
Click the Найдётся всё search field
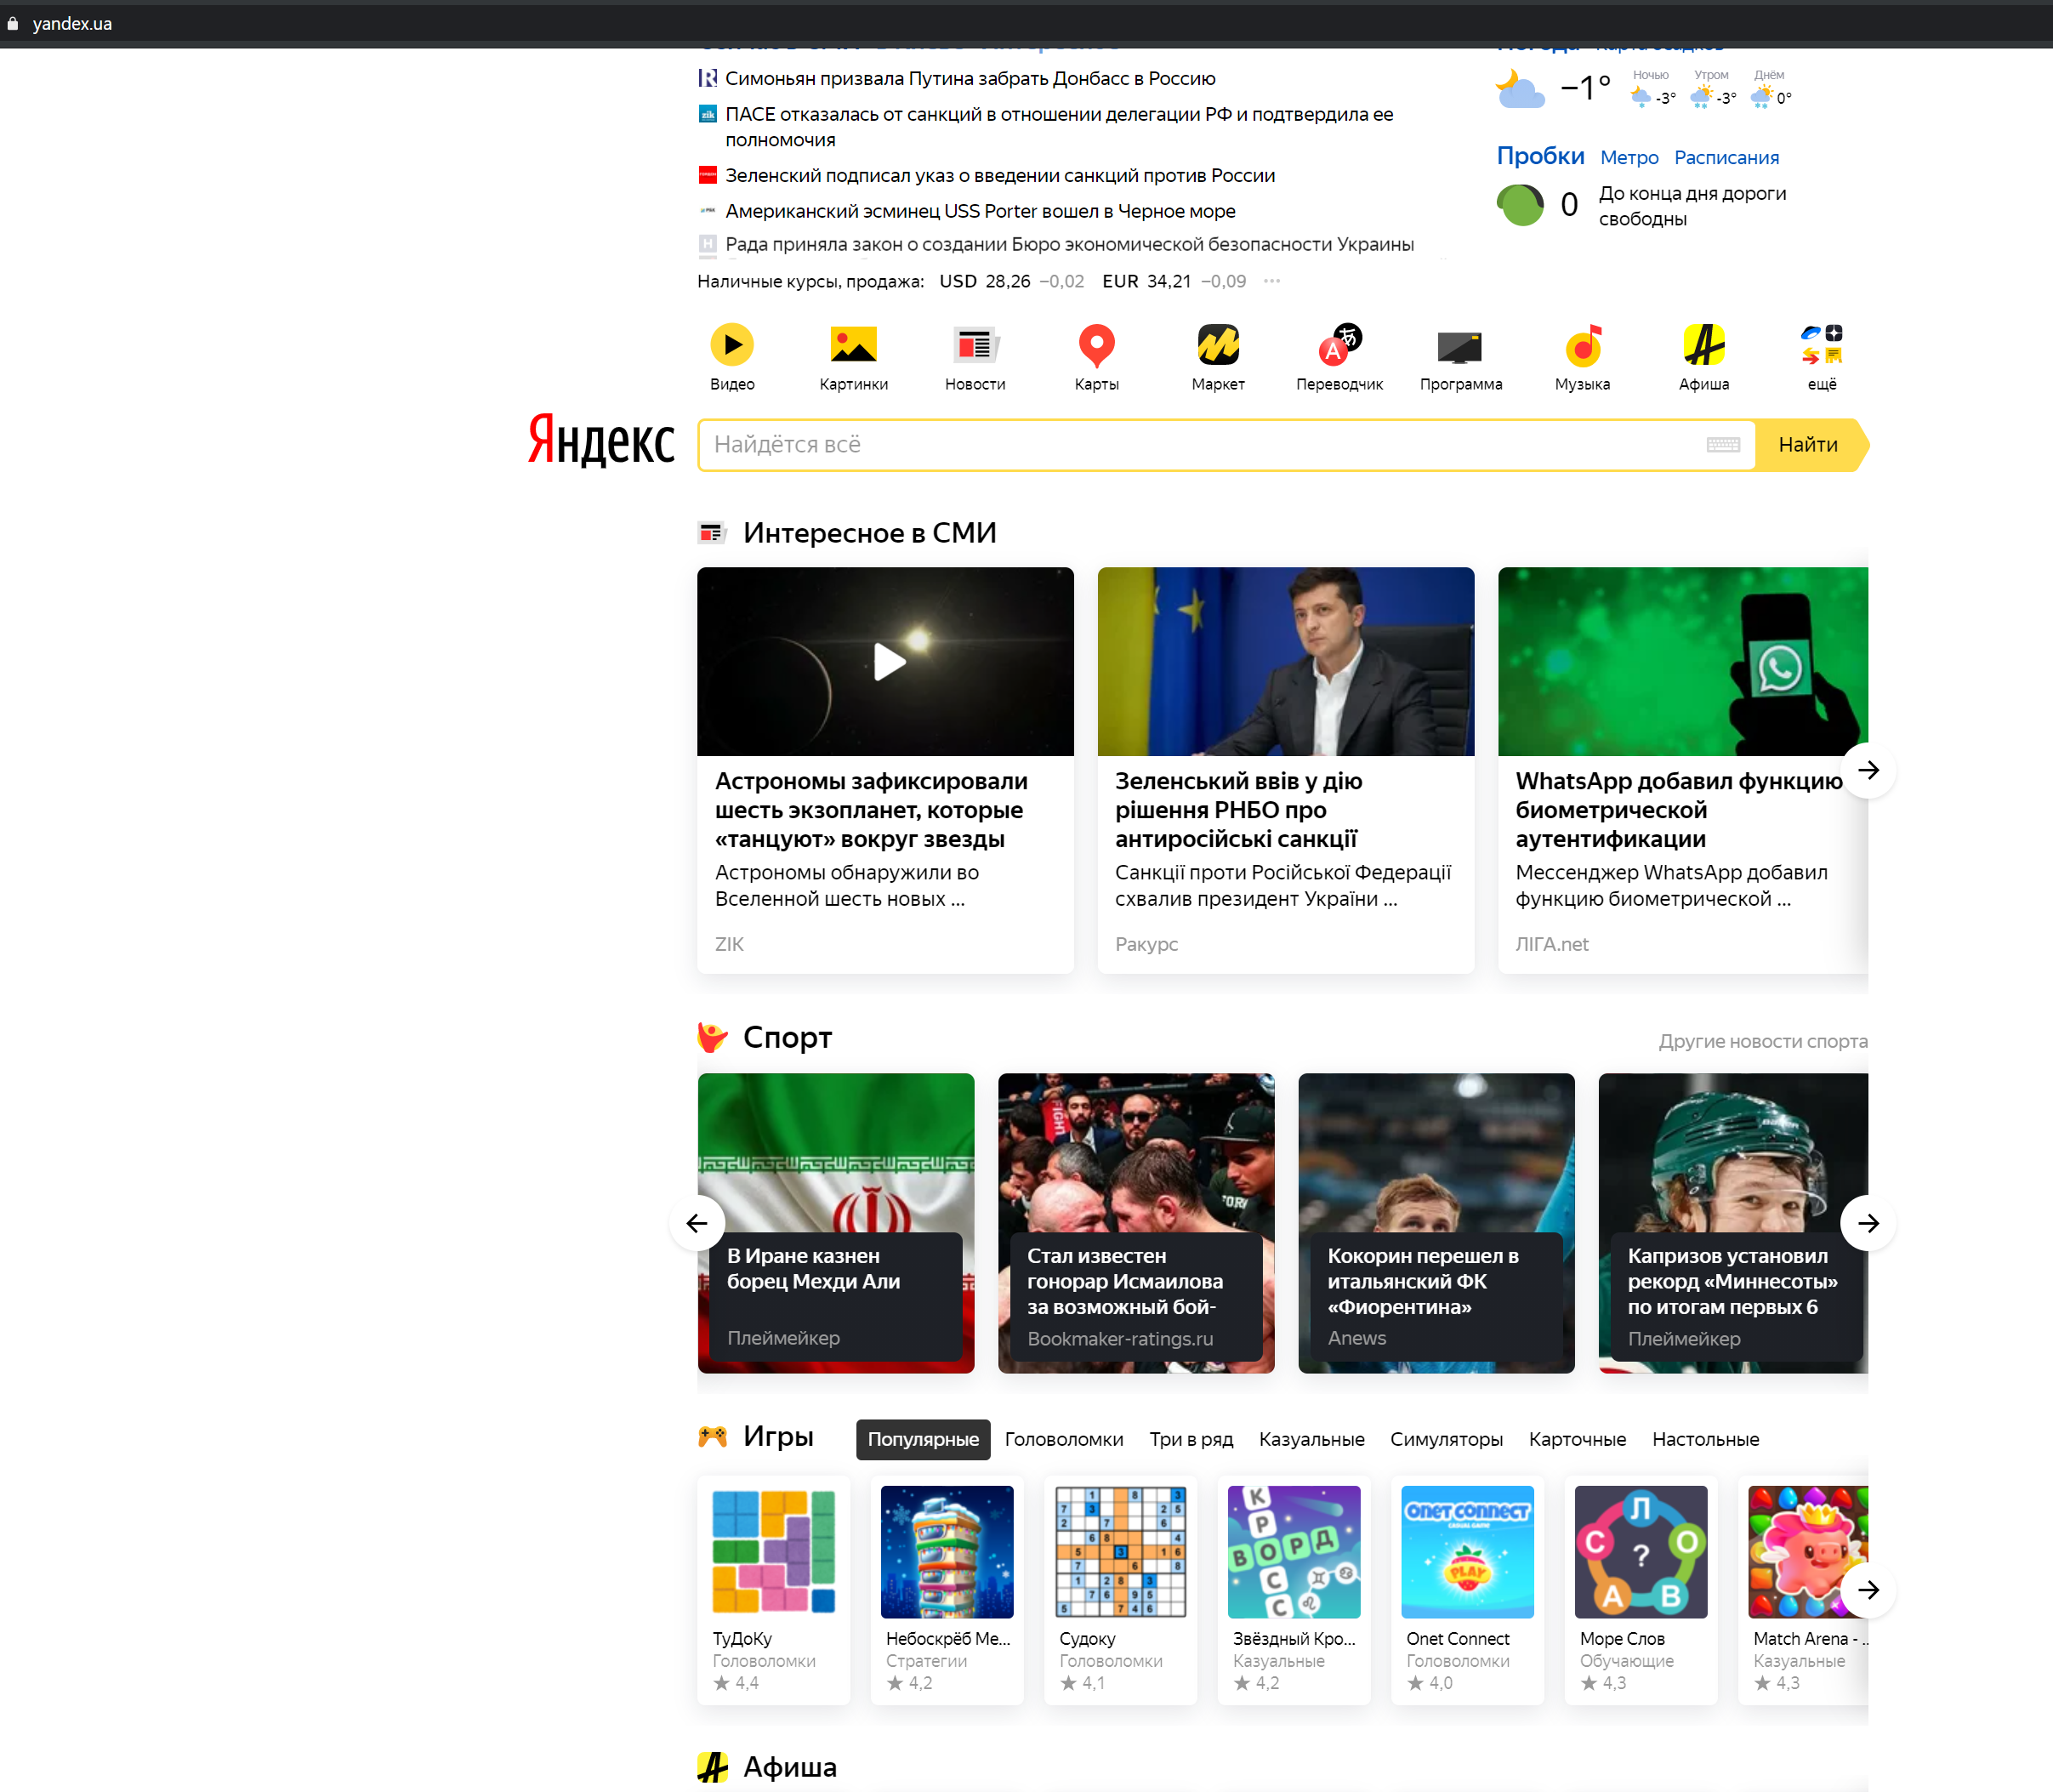click(1200, 445)
